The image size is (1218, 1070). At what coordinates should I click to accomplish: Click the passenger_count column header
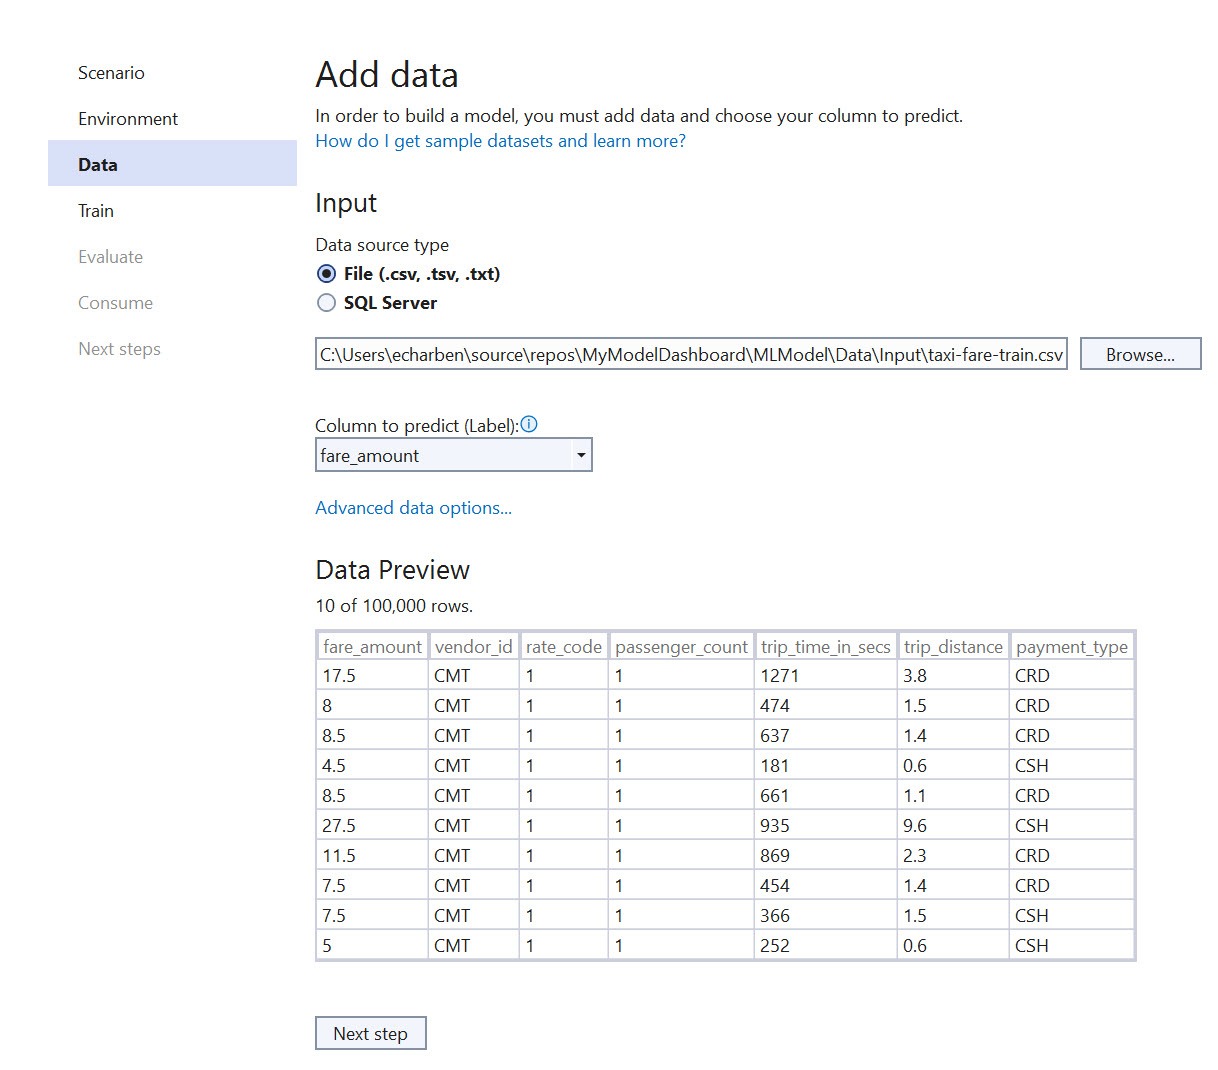(x=681, y=647)
